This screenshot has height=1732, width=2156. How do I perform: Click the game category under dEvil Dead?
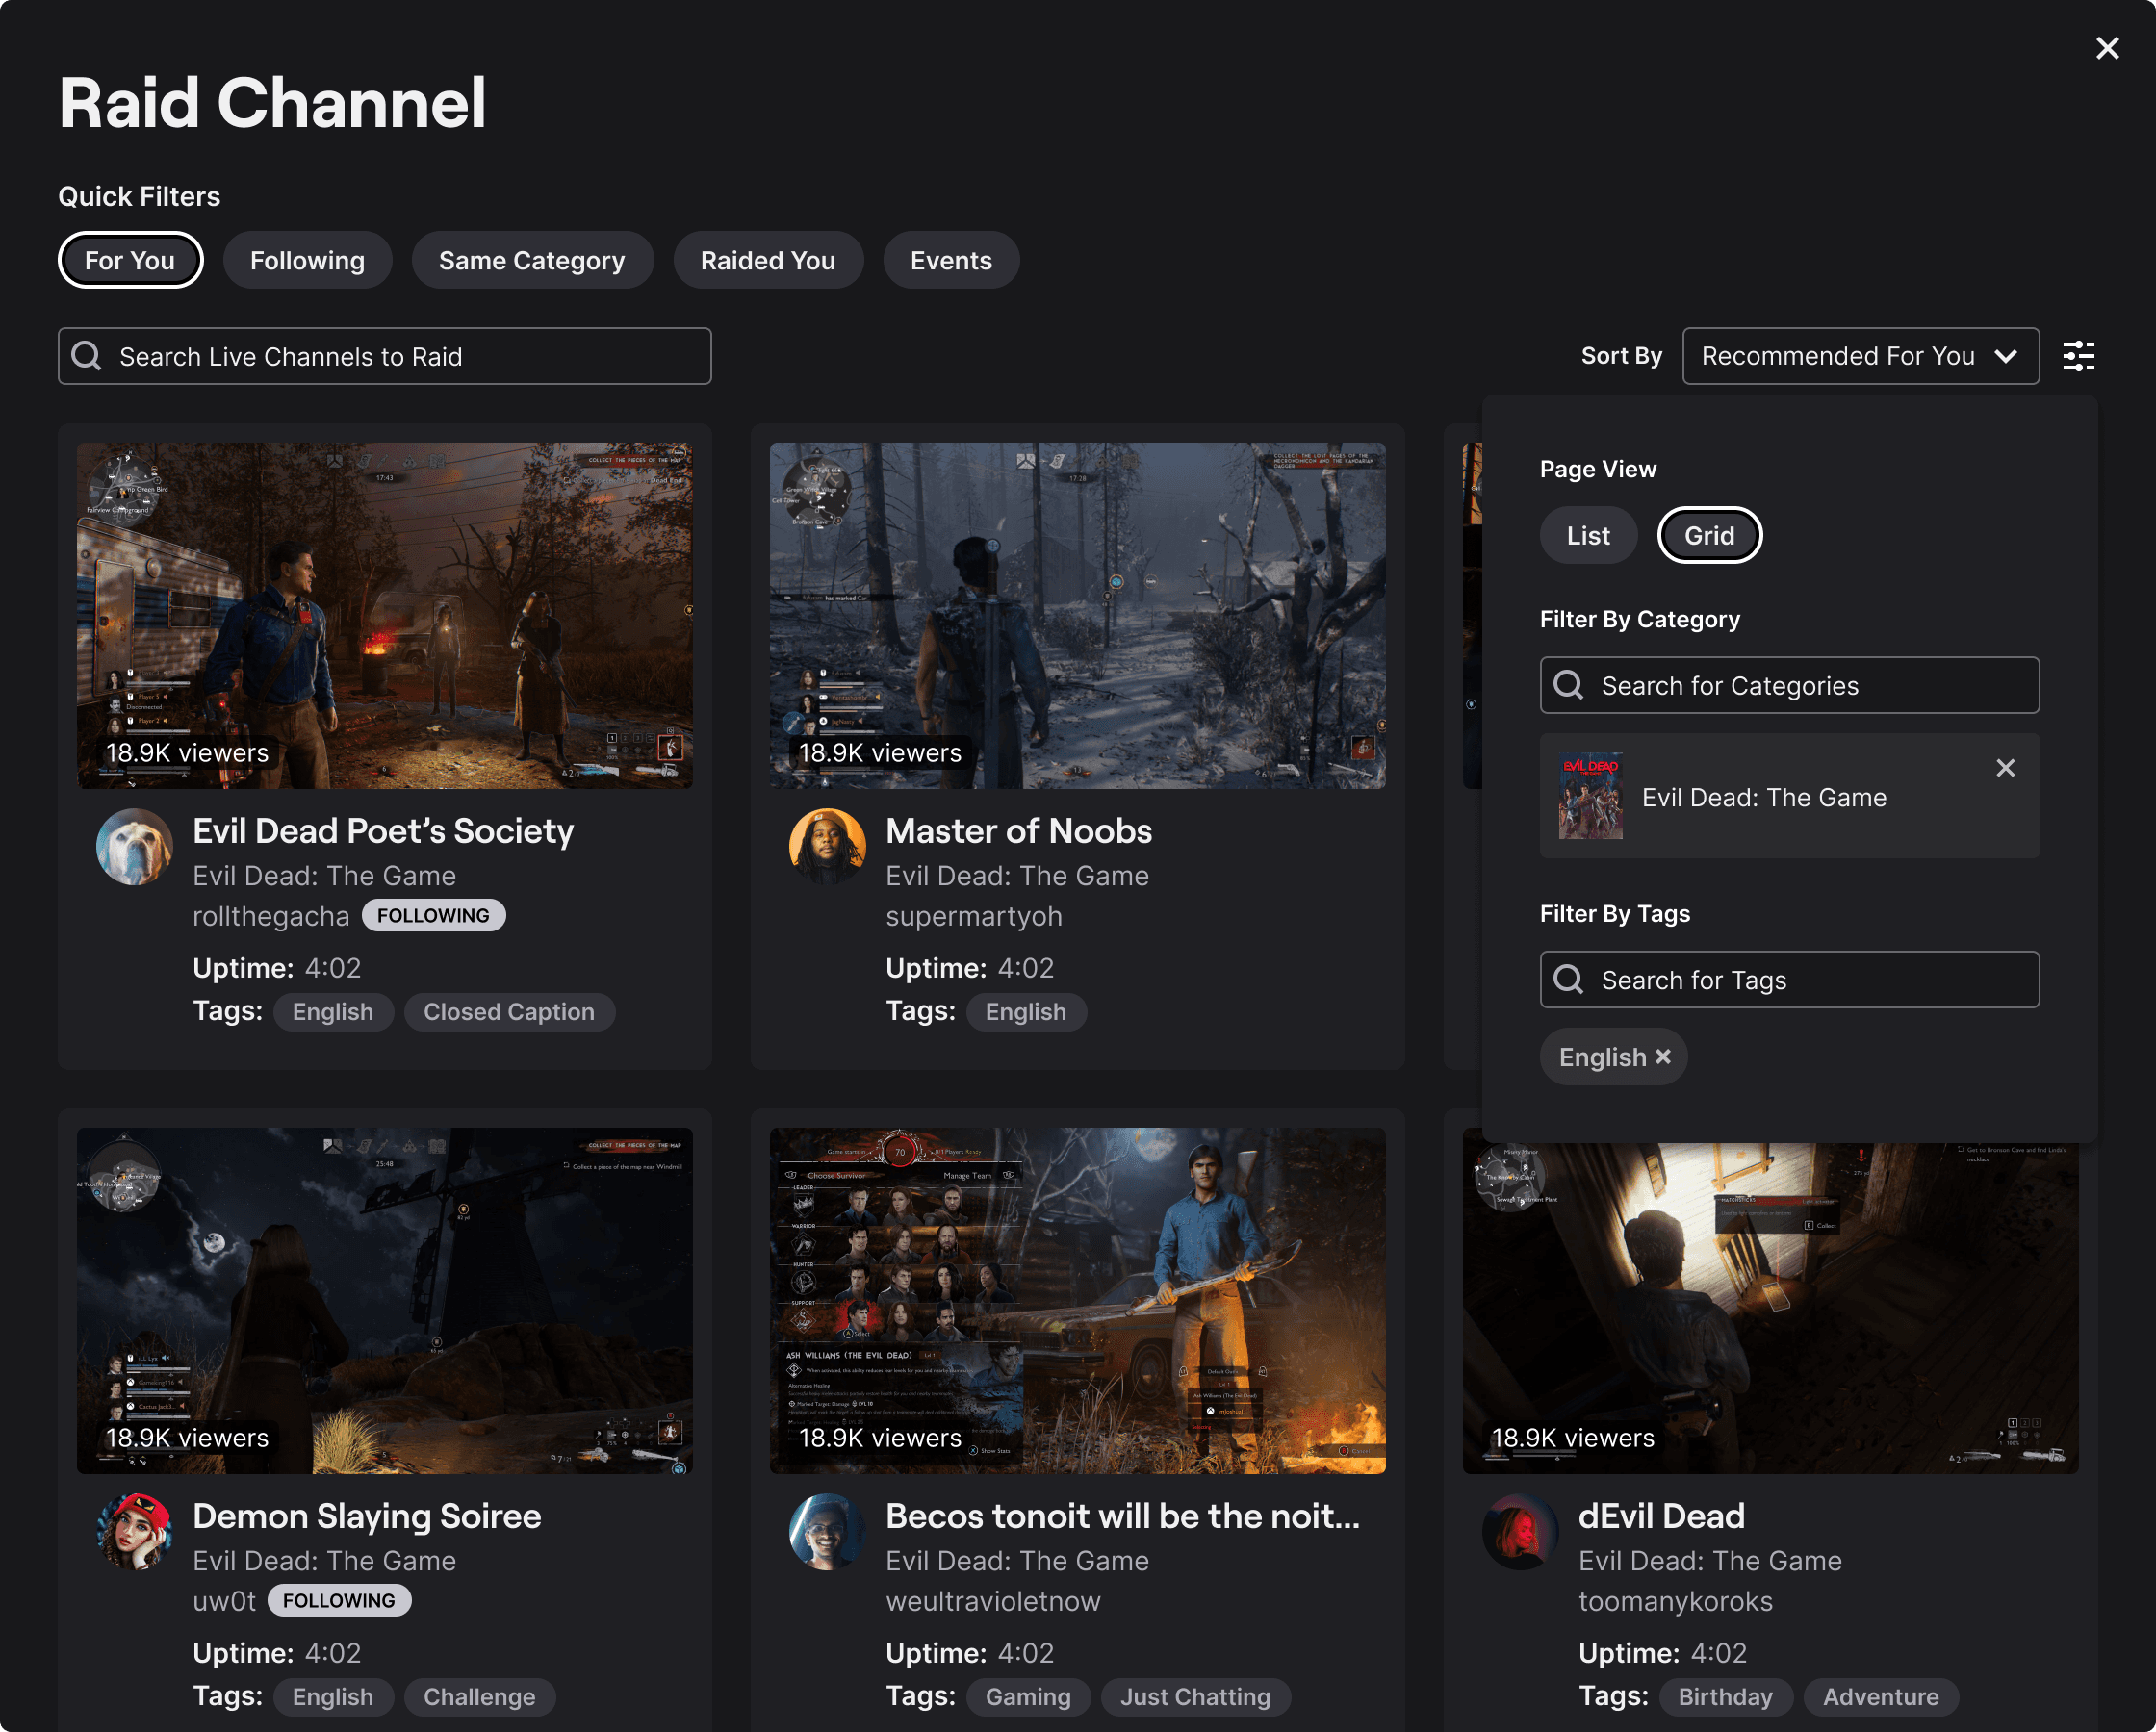point(1710,1560)
